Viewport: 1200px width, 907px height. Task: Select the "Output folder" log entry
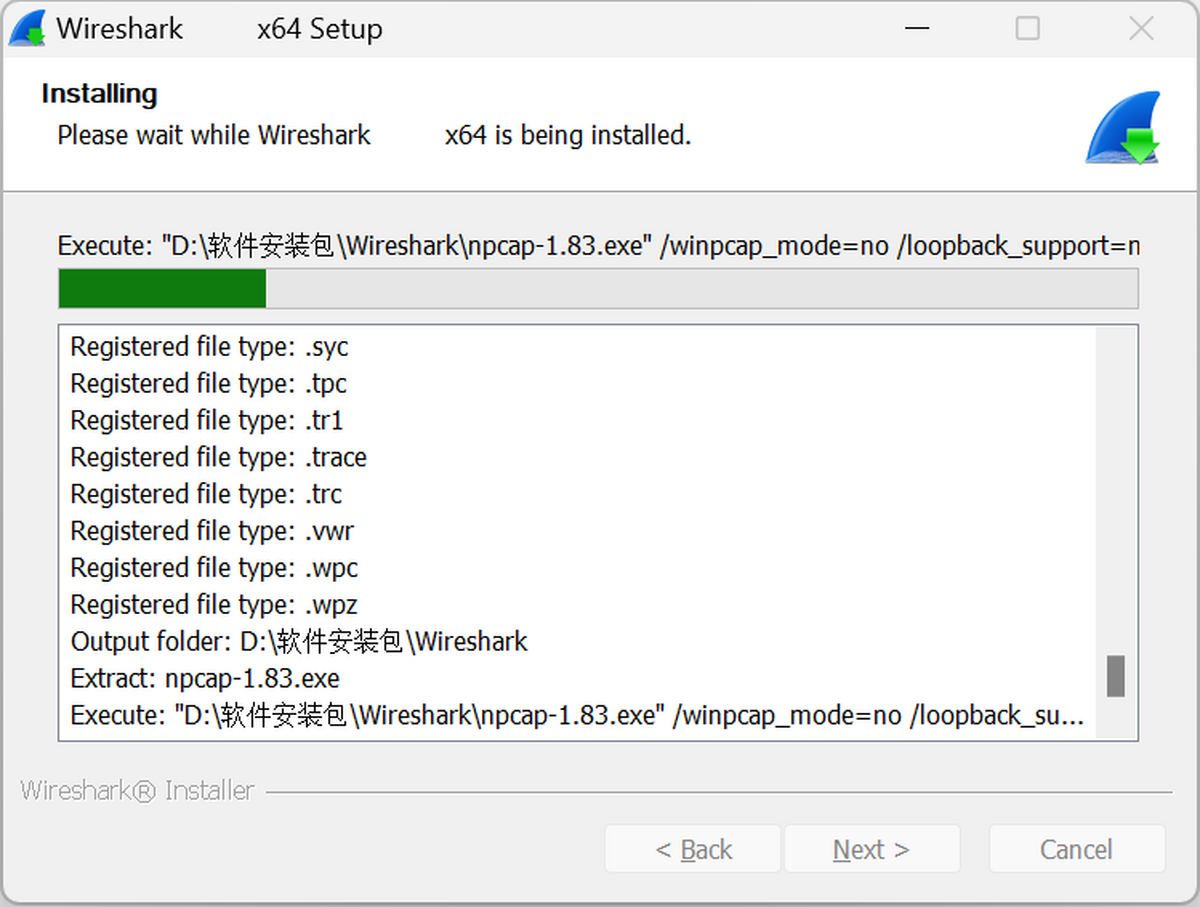299,642
